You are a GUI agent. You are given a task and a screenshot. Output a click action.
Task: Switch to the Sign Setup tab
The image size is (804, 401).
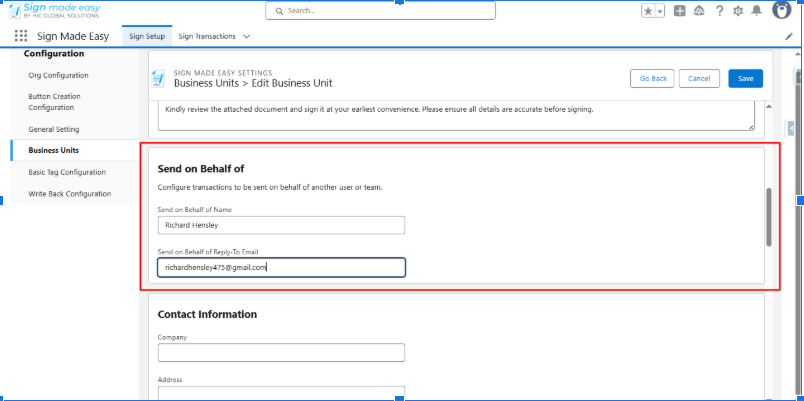click(x=147, y=36)
